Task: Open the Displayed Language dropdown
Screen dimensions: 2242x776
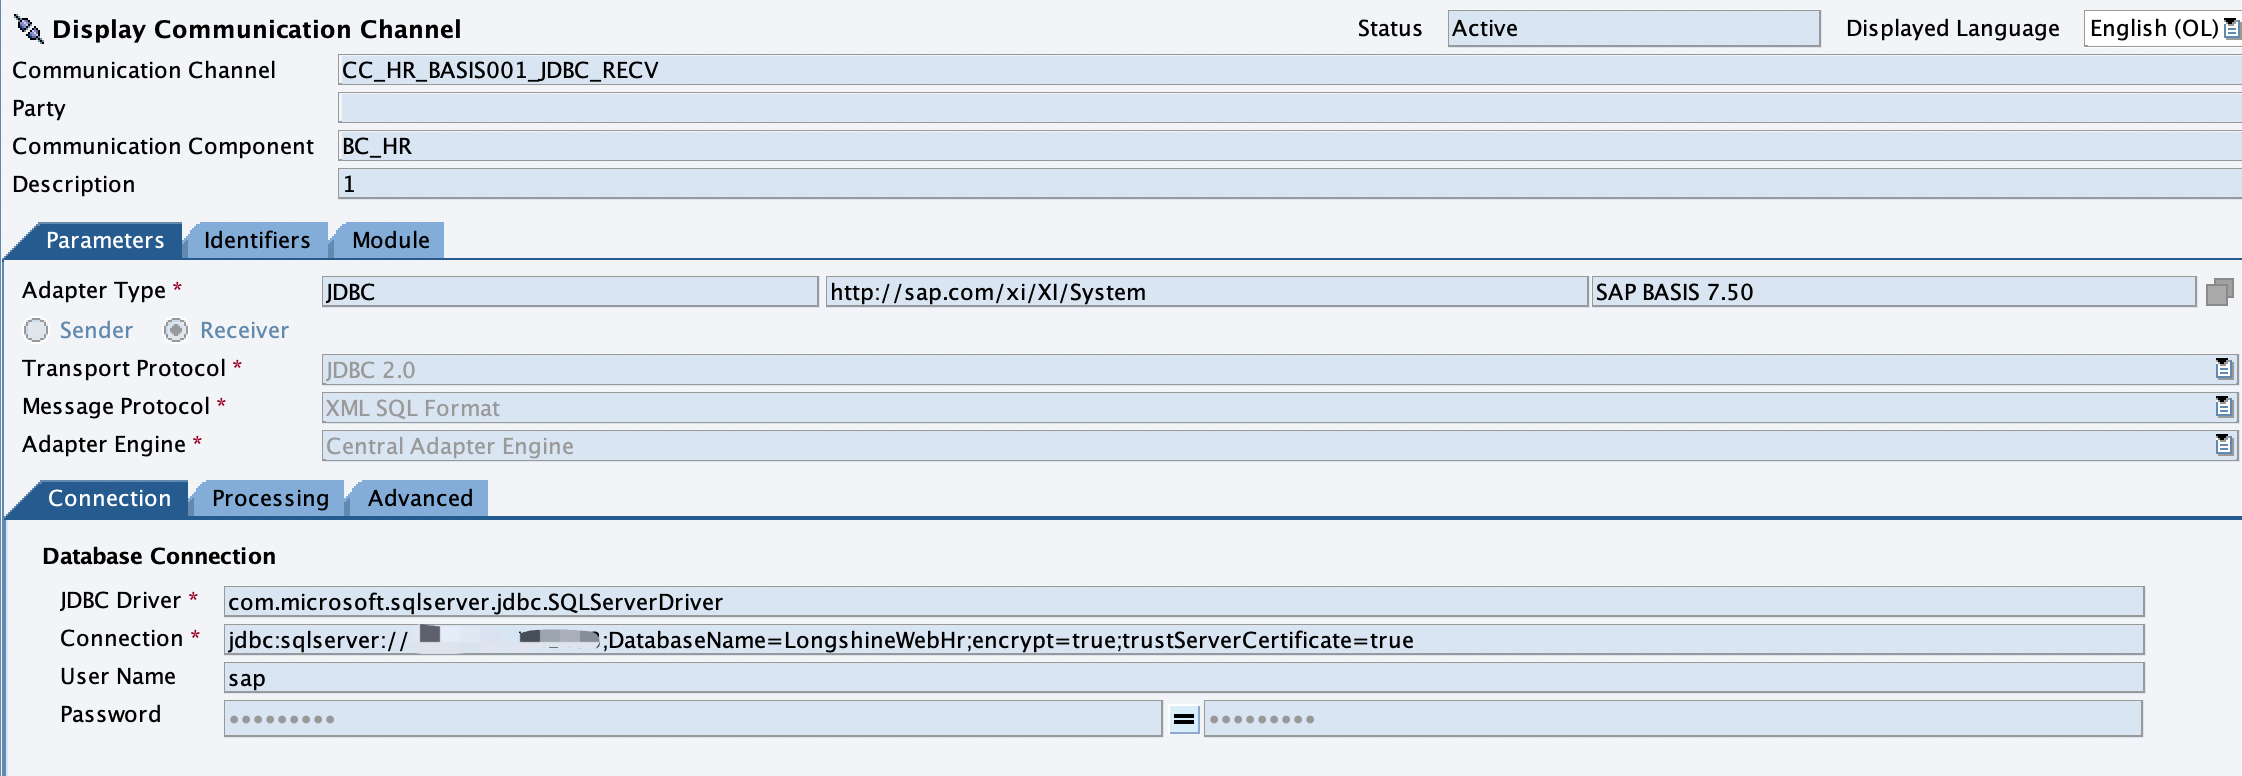Action: tap(2231, 29)
